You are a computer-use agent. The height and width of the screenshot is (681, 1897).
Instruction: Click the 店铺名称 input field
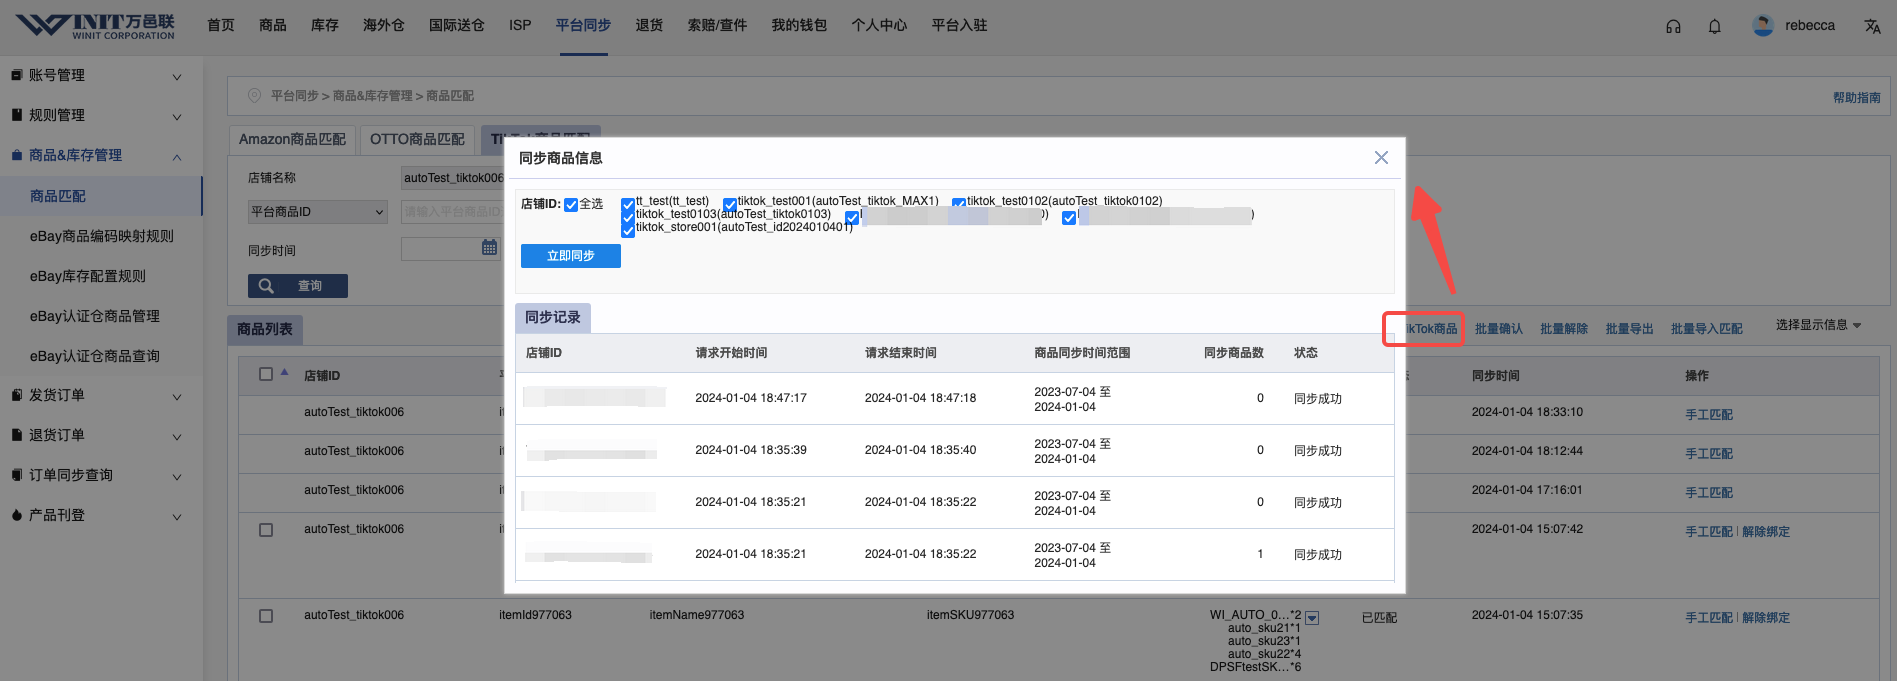click(452, 178)
